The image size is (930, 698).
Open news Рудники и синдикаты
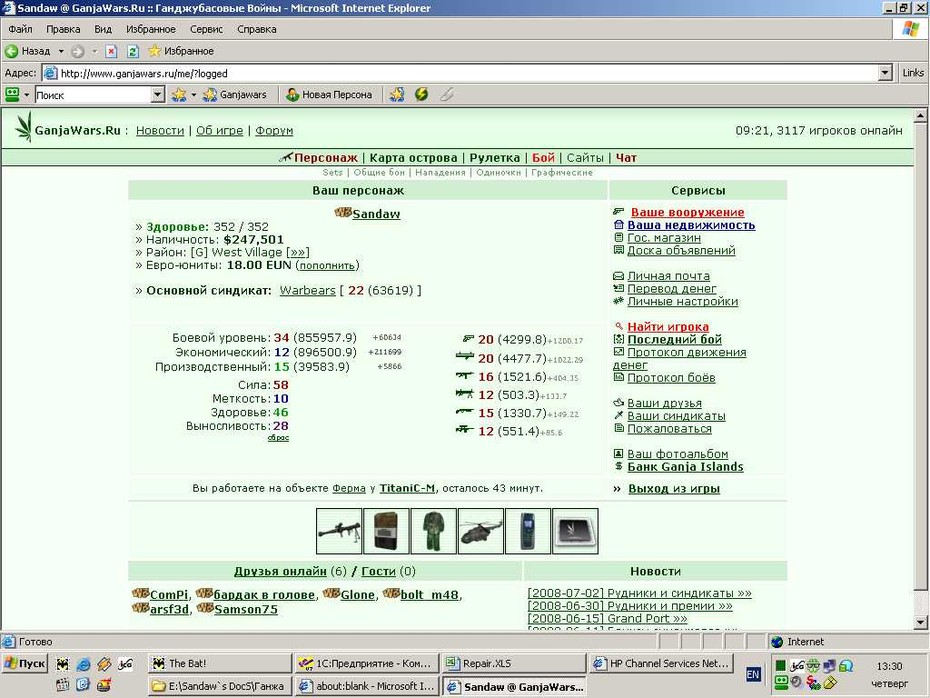[639, 593]
